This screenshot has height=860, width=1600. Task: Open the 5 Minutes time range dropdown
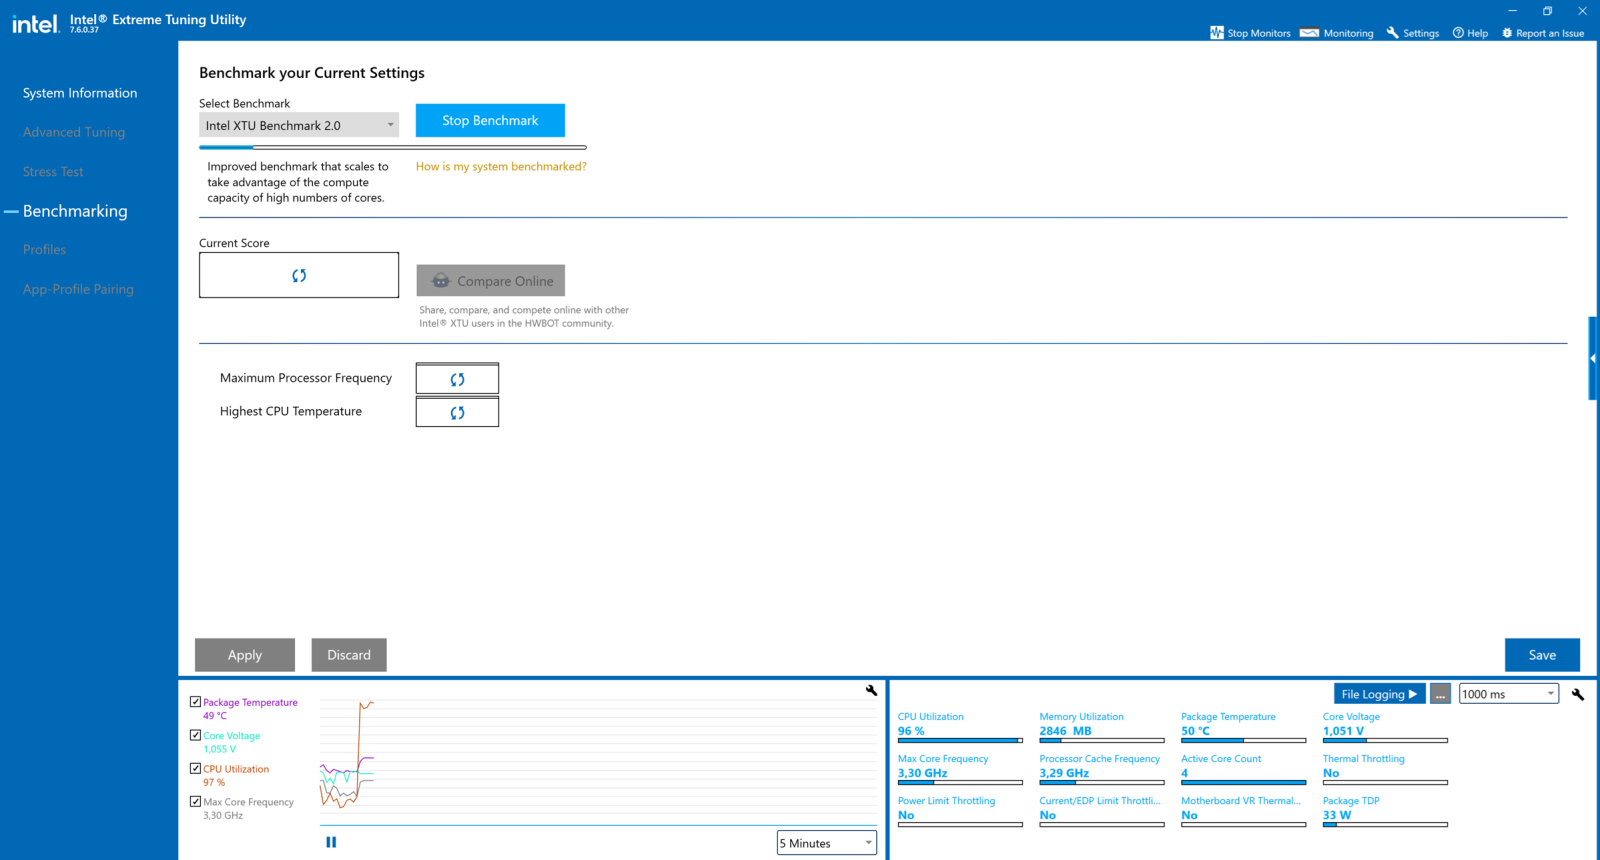(827, 843)
